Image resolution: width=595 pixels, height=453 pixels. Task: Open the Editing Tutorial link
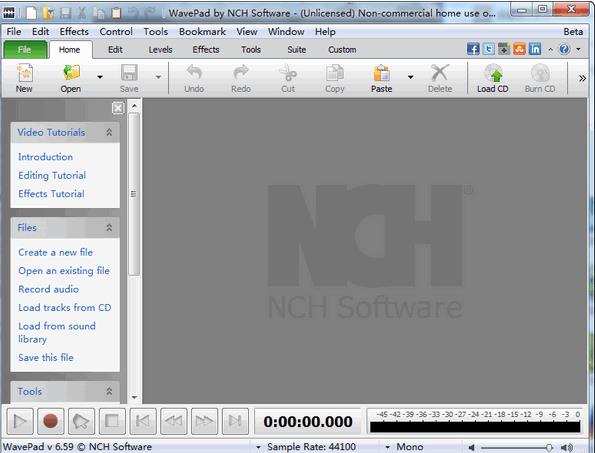coord(52,175)
